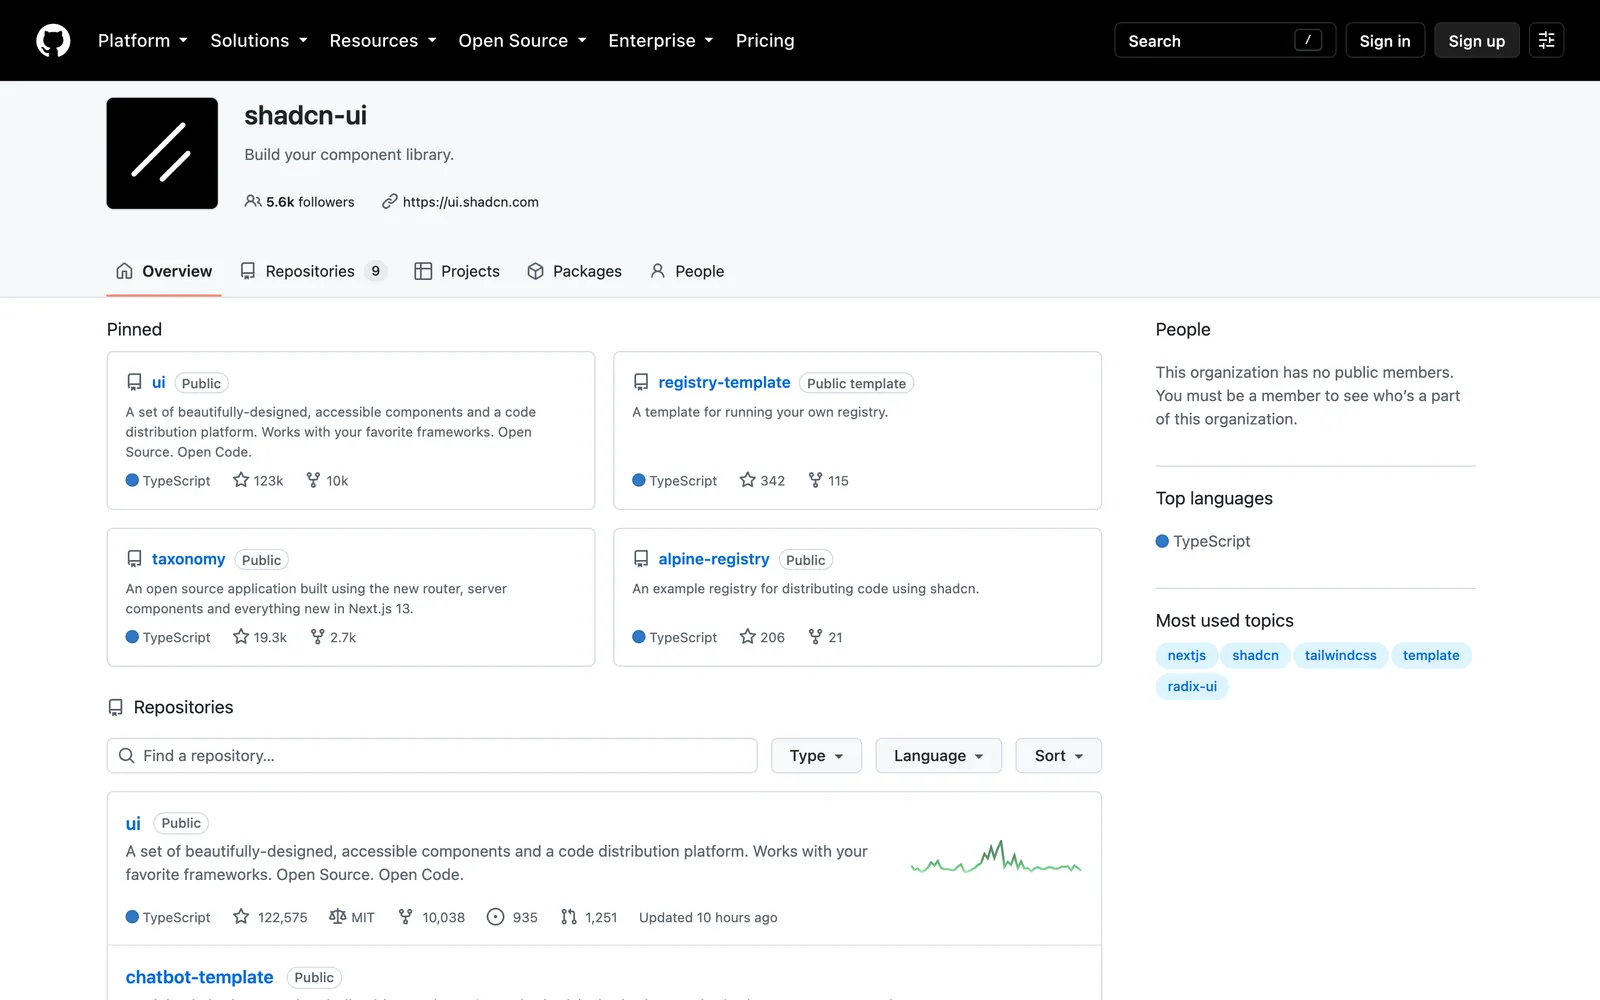The image size is (1600, 1000).
Task: Click the followers people icon
Action: point(253,201)
